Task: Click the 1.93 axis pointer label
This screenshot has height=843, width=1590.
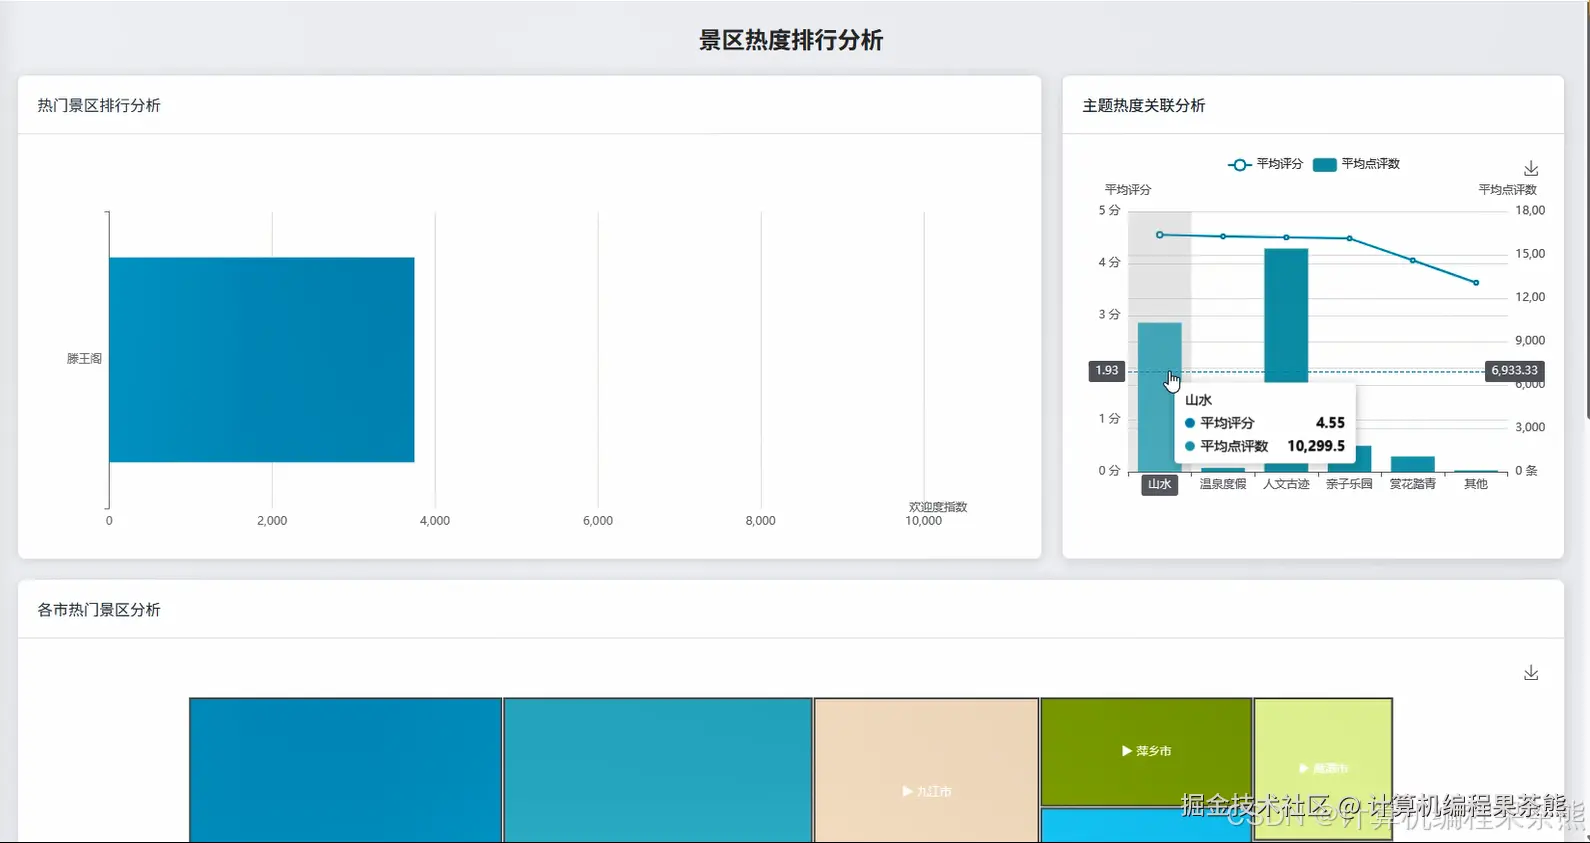Action: 1107,370
